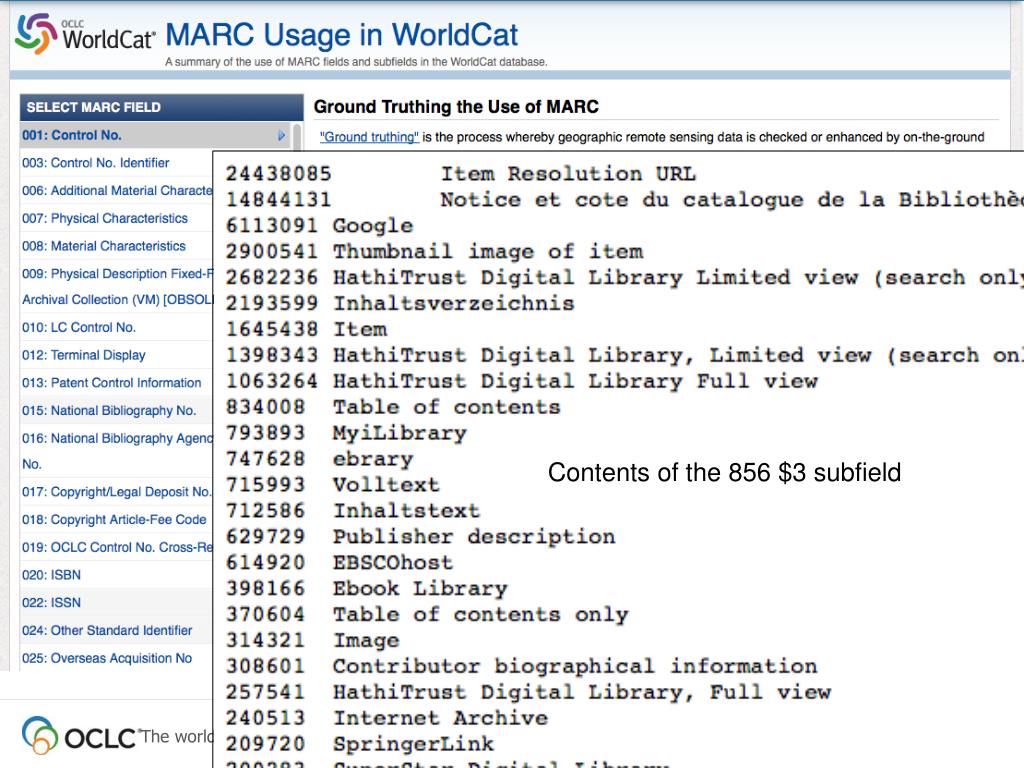Select 003: Control No. Identifier field

95,163
